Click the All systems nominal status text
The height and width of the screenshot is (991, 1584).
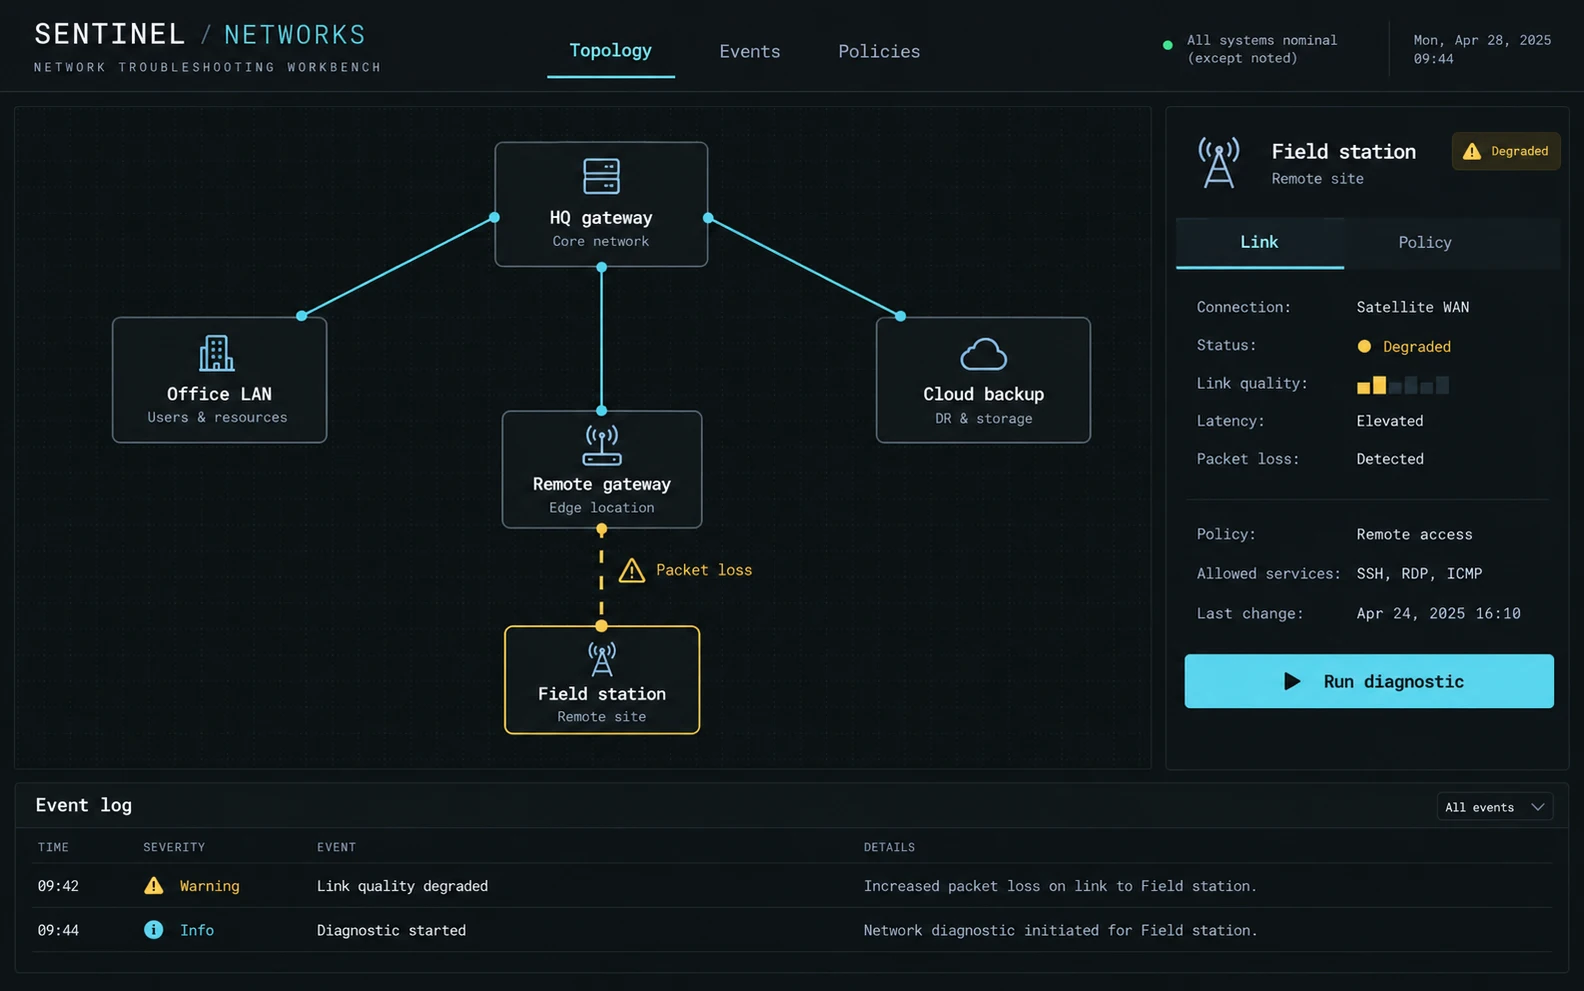(1261, 49)
